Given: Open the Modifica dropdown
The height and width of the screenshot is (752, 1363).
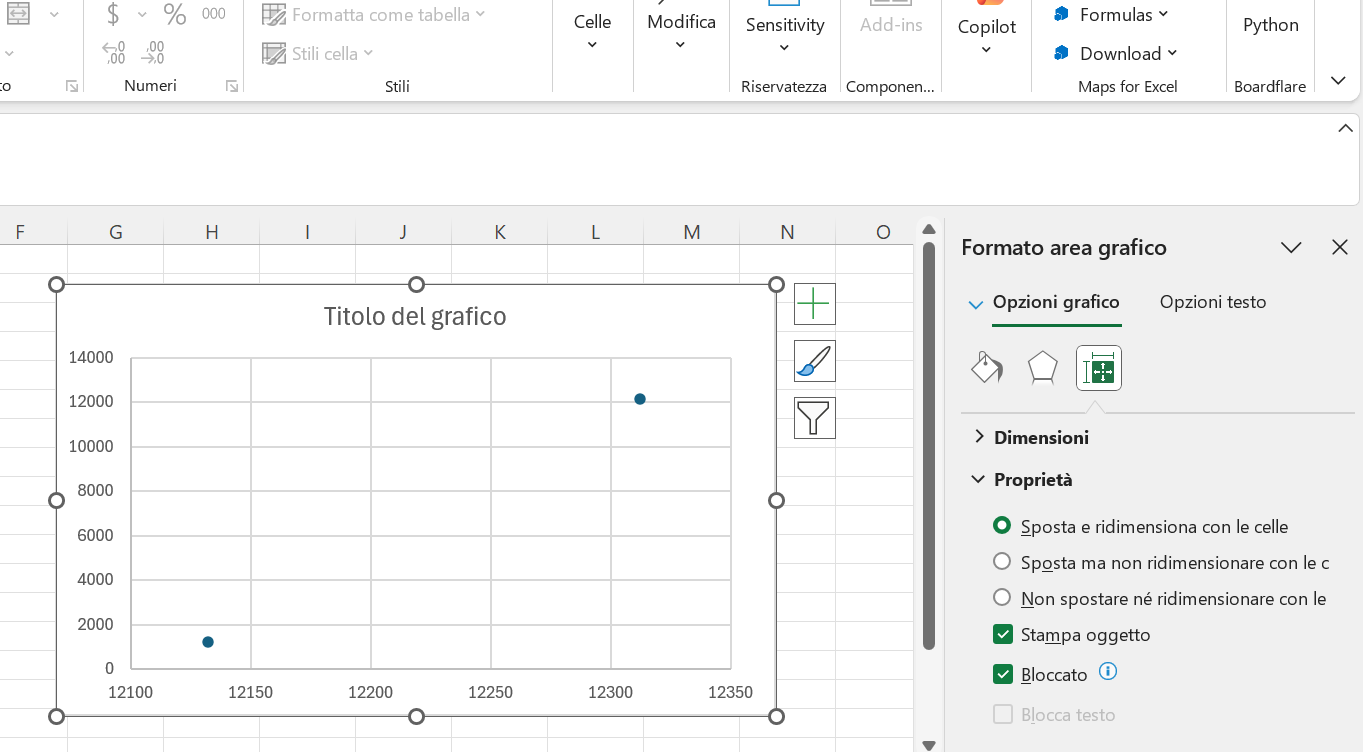Looking at the screenshot, I should (x=681, y=32).
